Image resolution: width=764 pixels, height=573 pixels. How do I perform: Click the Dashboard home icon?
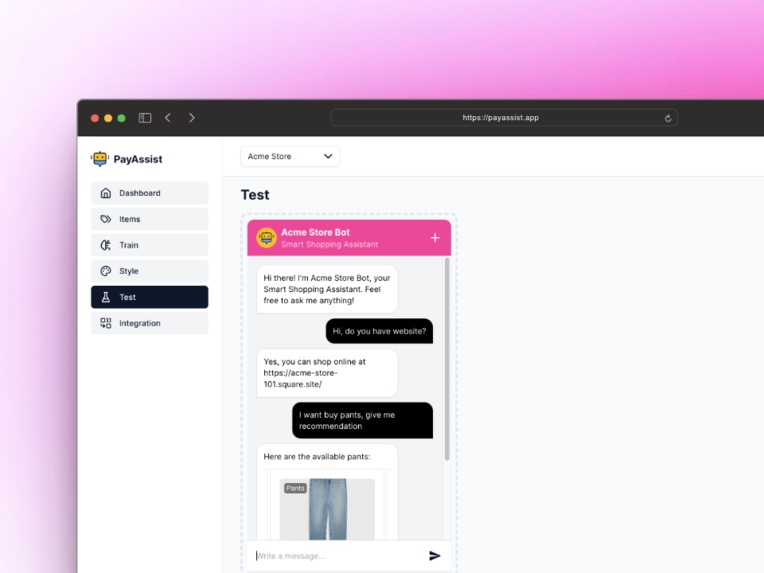click(106, 193)
